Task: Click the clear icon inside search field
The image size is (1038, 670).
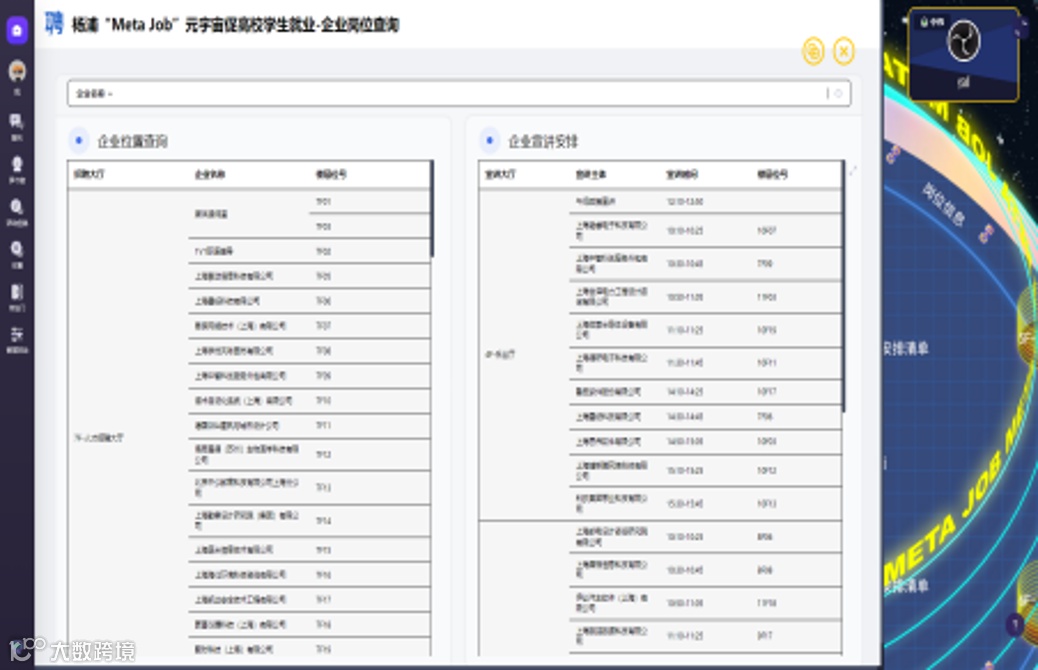Action: pos(838,93)
